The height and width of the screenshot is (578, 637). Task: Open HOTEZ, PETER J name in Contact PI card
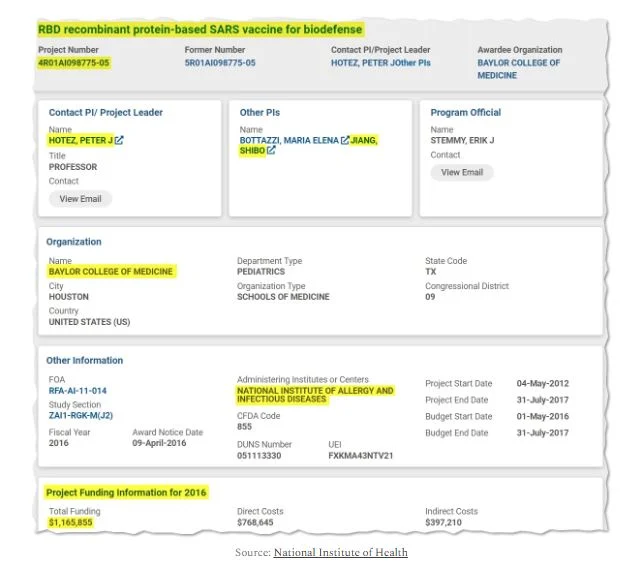click(x=80, y=141)
